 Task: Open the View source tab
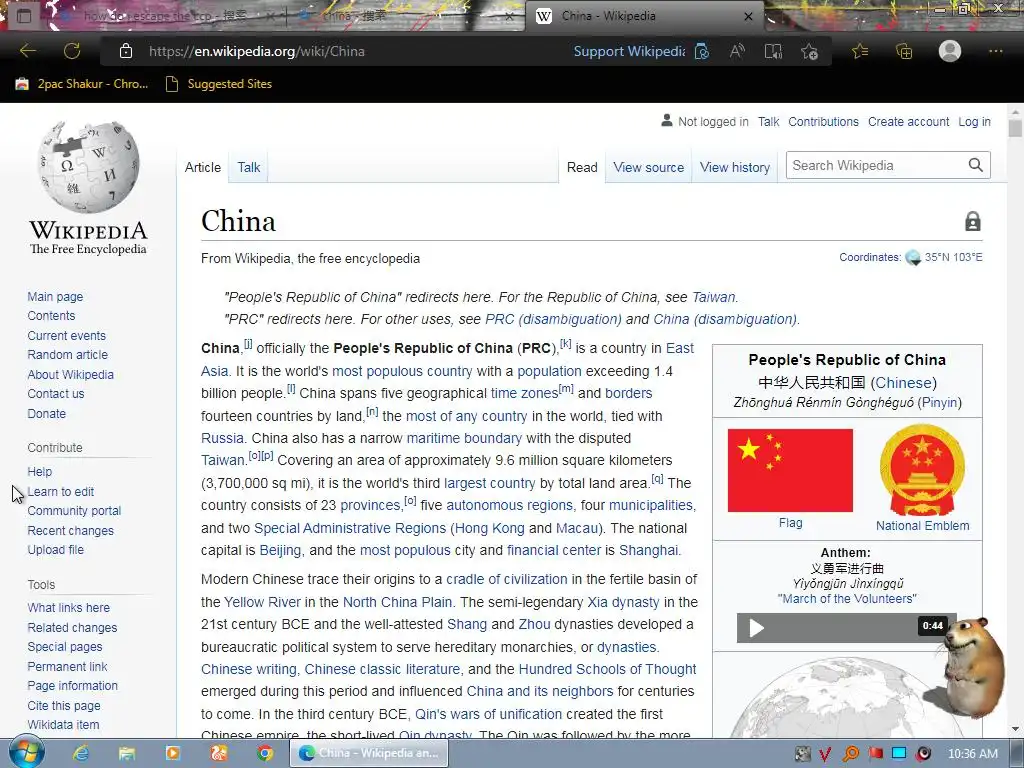pos(648,167)
